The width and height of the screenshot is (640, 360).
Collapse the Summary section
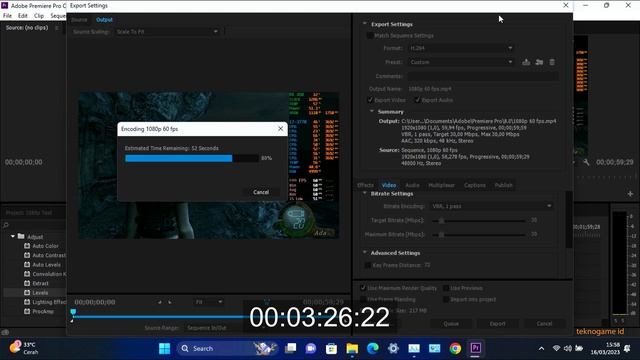(371, 111)
